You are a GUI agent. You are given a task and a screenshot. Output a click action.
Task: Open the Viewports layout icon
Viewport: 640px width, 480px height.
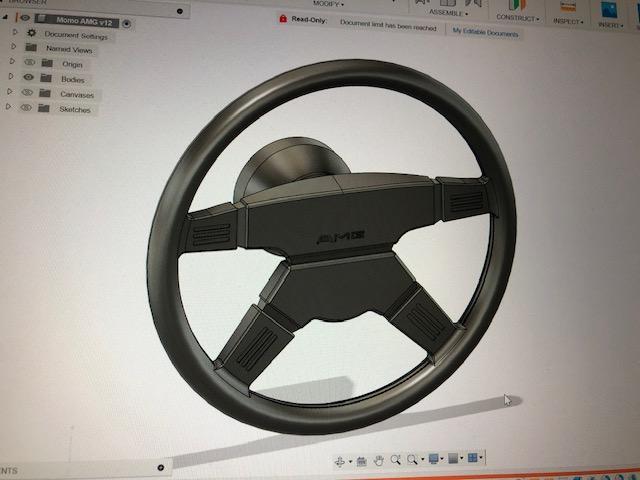click(x=472, y=458)
